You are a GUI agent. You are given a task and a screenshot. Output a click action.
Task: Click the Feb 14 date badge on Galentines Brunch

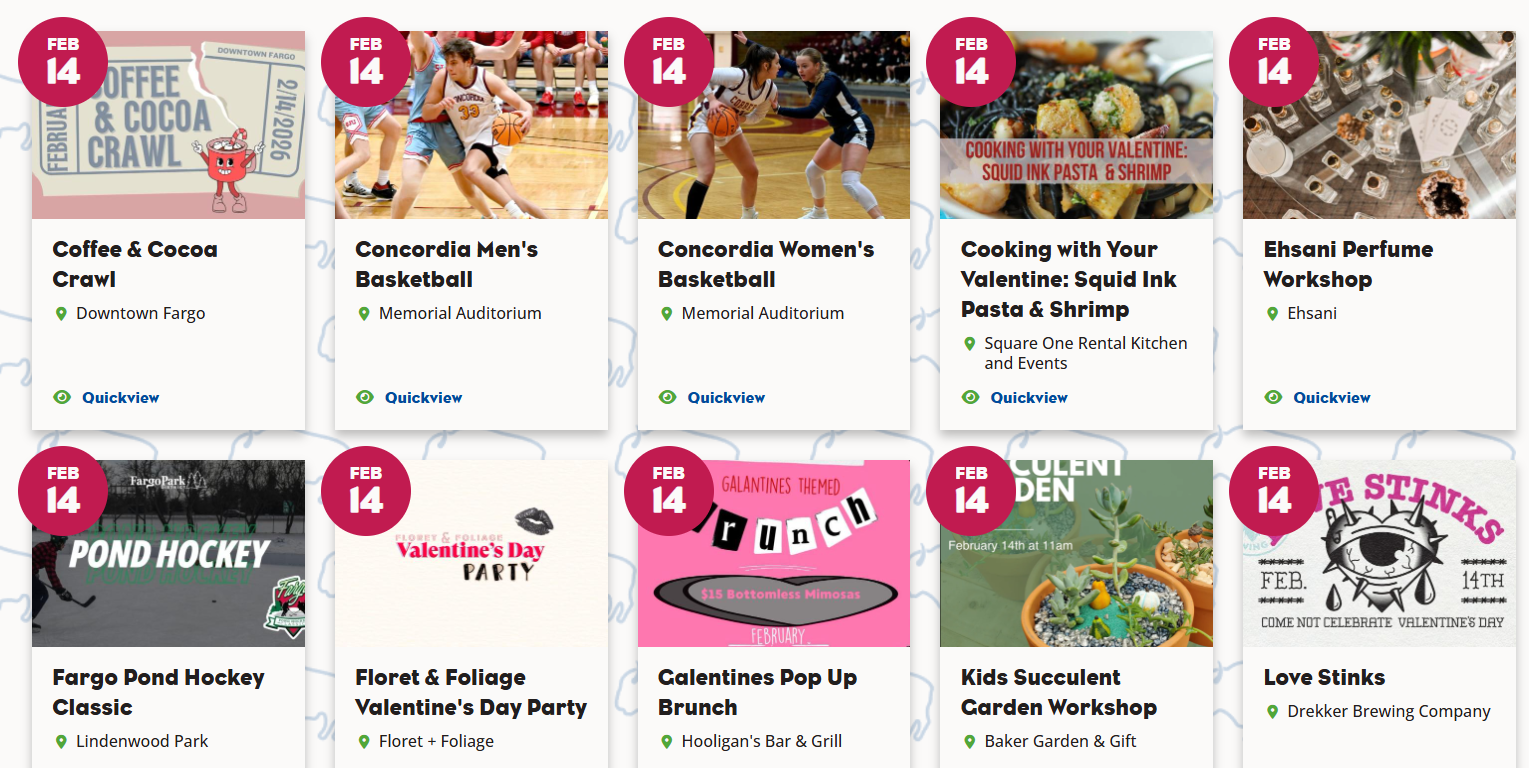669,491
